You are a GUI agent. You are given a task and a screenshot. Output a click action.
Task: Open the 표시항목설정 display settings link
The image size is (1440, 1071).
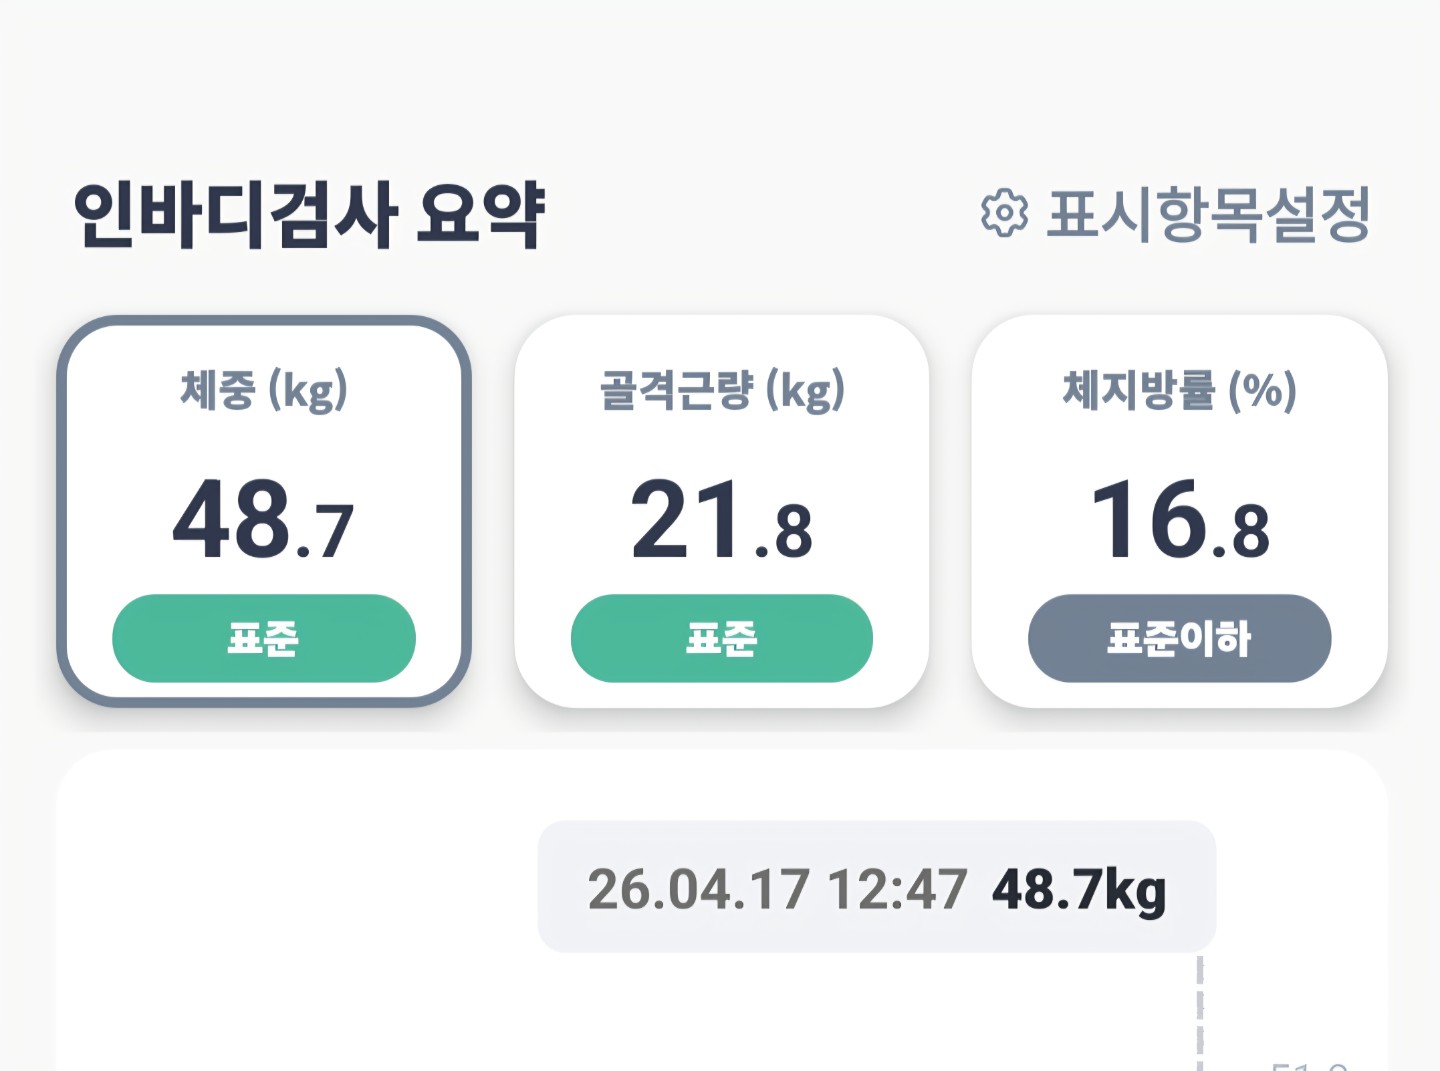[x=1207, y=214]
